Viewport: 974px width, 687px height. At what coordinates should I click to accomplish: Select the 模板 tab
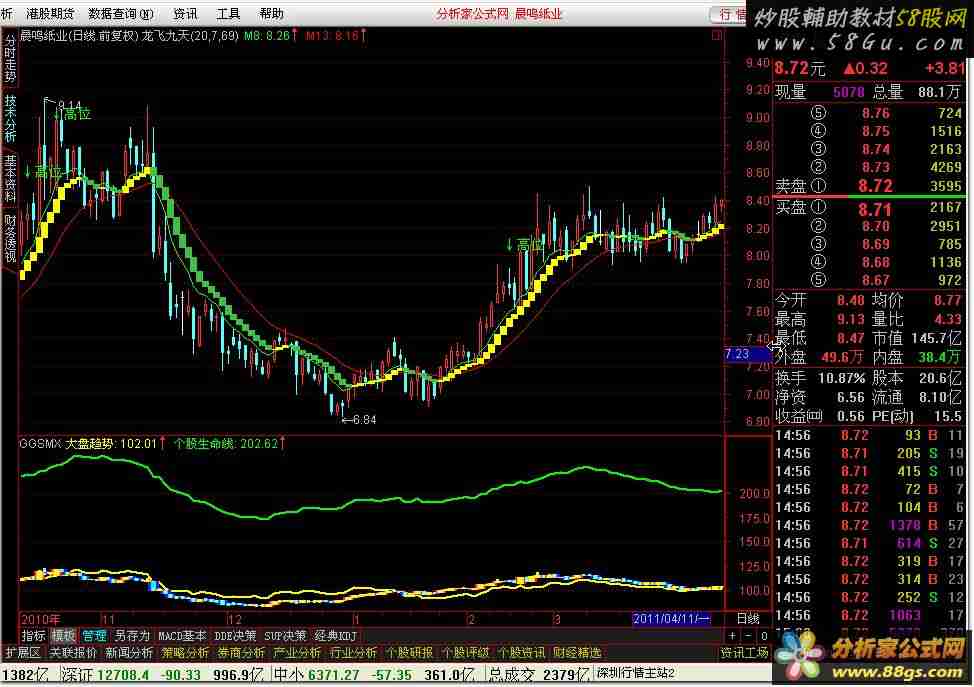coord(63,636)
